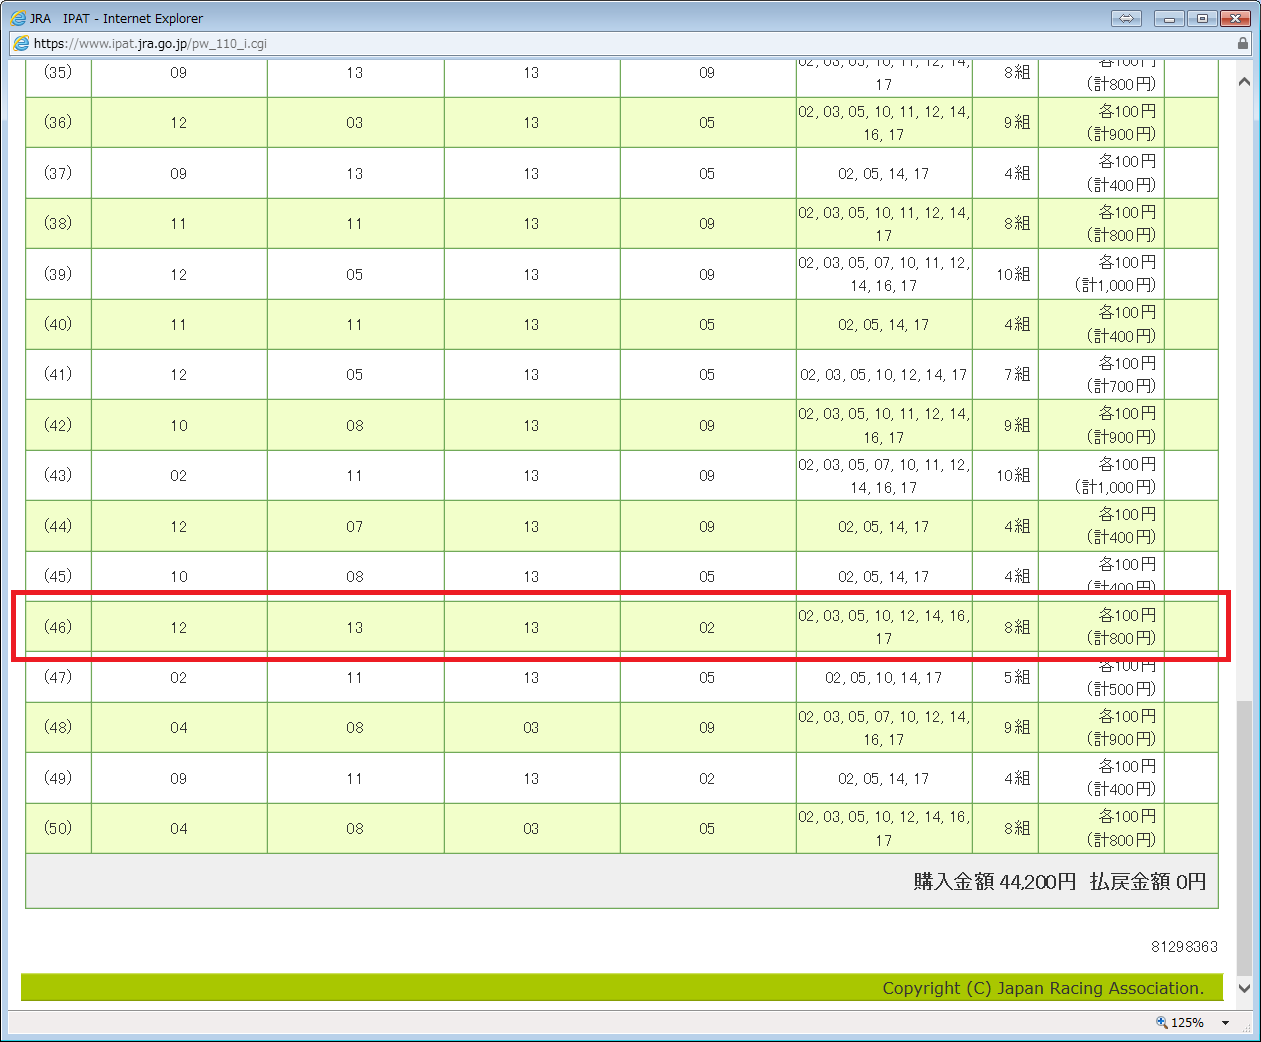Click the scrollbar down arrow
The image size is (1261, 1042).
pyautogui.click(x=1244, y=988)
